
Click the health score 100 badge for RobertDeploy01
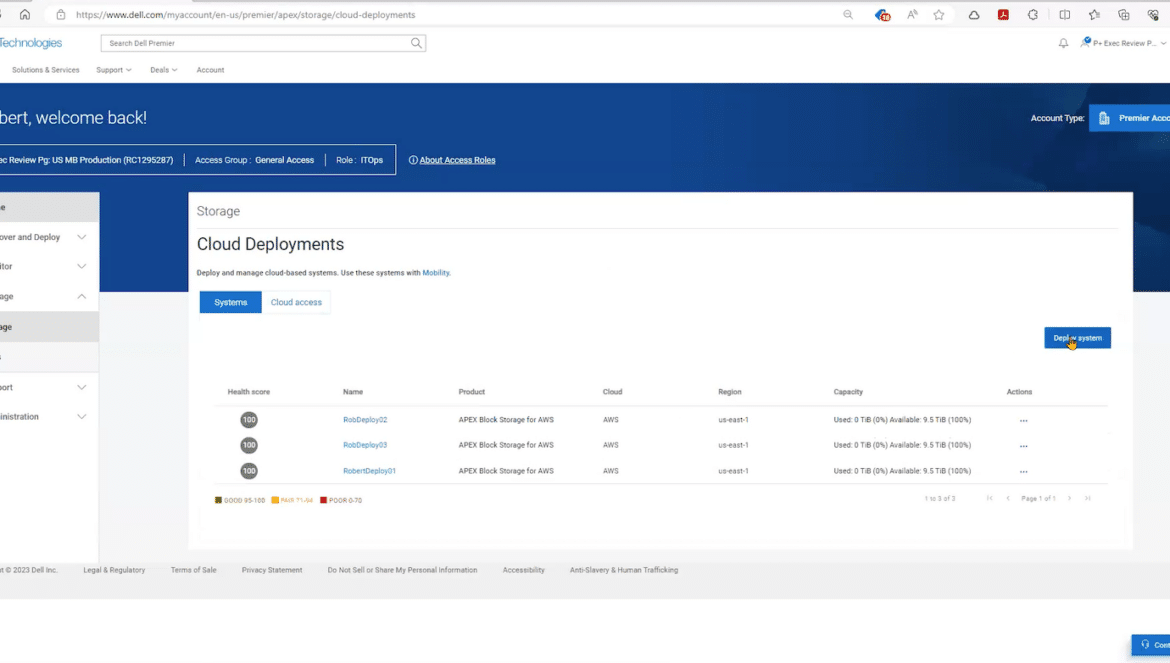pos(248,471)
